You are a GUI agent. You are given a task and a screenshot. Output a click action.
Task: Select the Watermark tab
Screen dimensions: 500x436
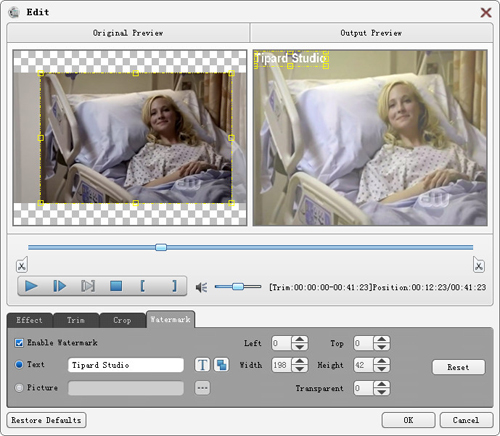point(170,319)
